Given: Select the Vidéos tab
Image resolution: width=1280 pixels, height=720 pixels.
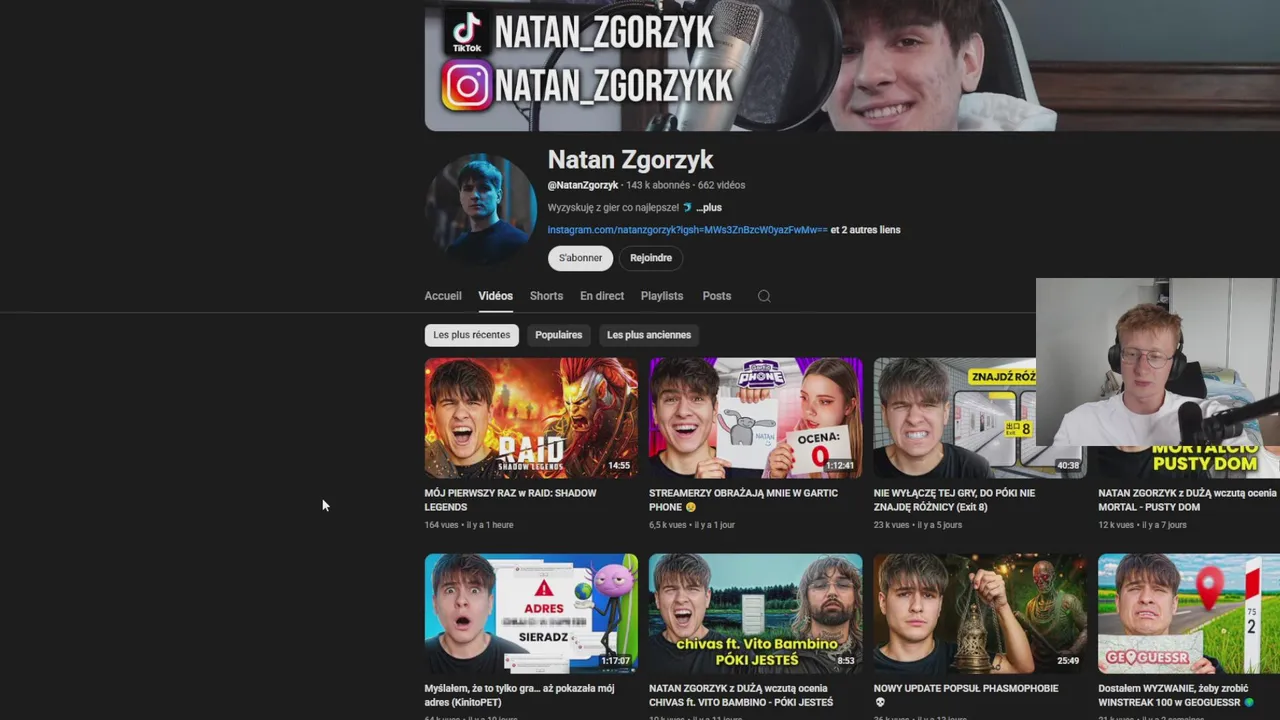Looking at the screenshot, I should (495, 296).
